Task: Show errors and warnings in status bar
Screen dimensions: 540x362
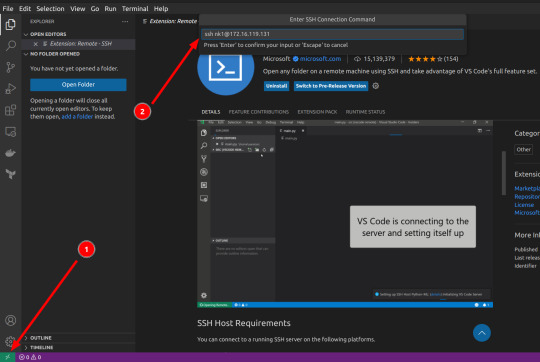Action: [x=30, y=357]
